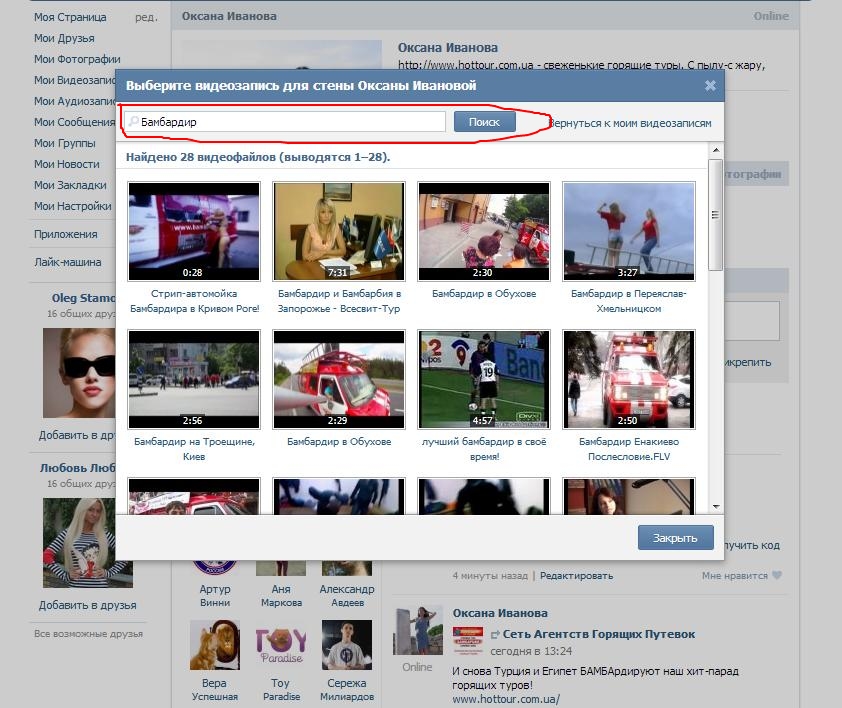Screen dimensions: 842x708
Task: Click сегодня в 13:24 post timestamp
Action: coord(531,651)
